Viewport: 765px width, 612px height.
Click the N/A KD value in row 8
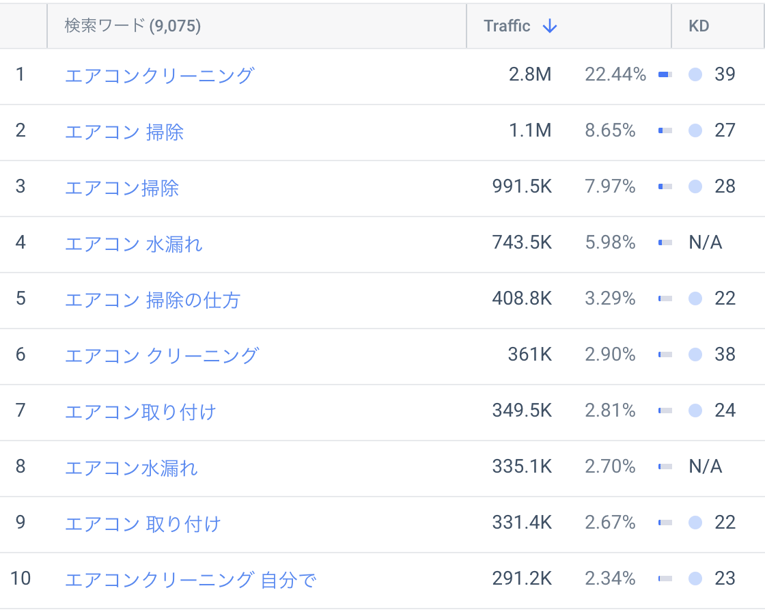[x=705, y=467]
